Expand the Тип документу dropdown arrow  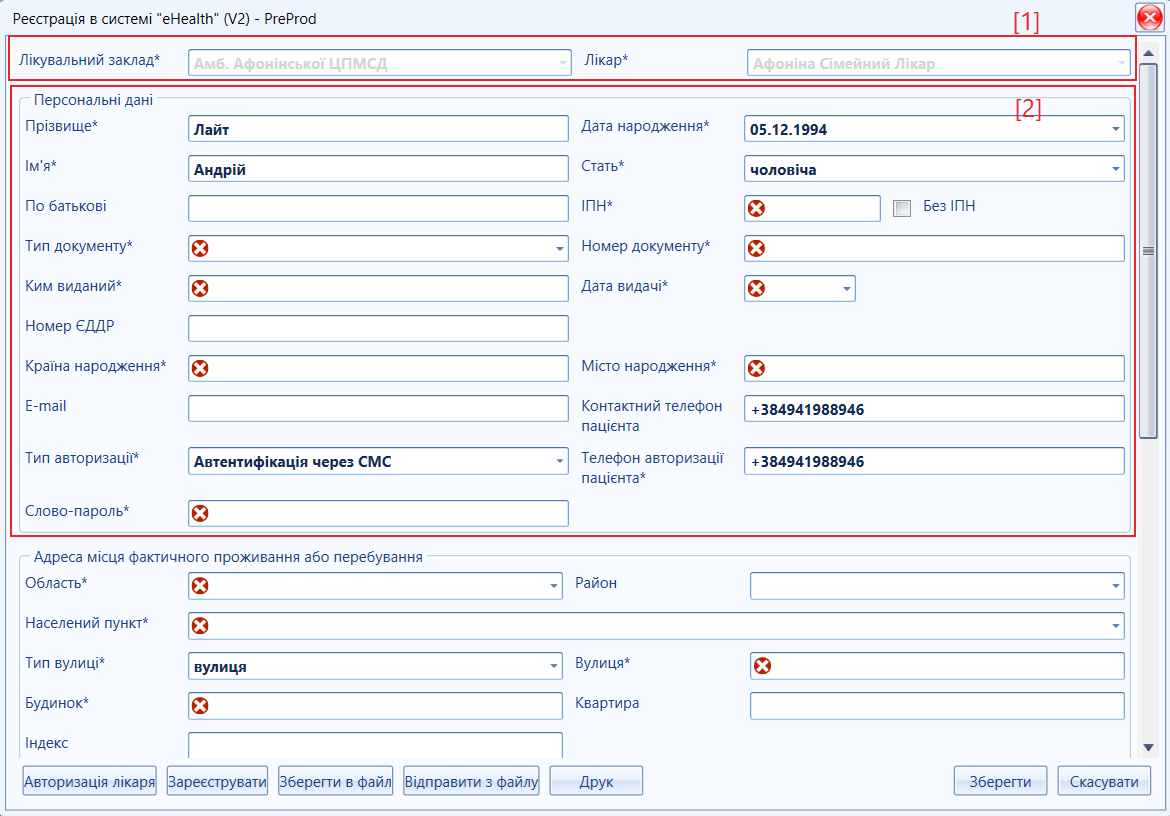560,248
